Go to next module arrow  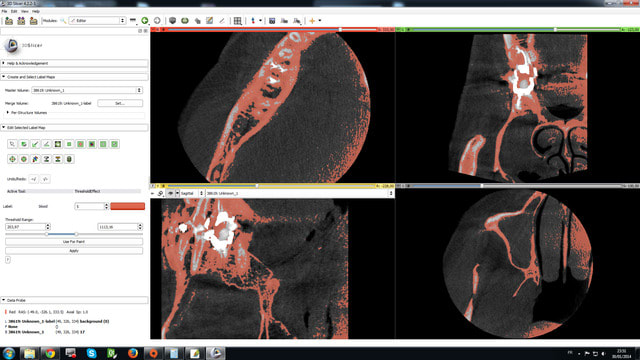[x=157, y=20]
